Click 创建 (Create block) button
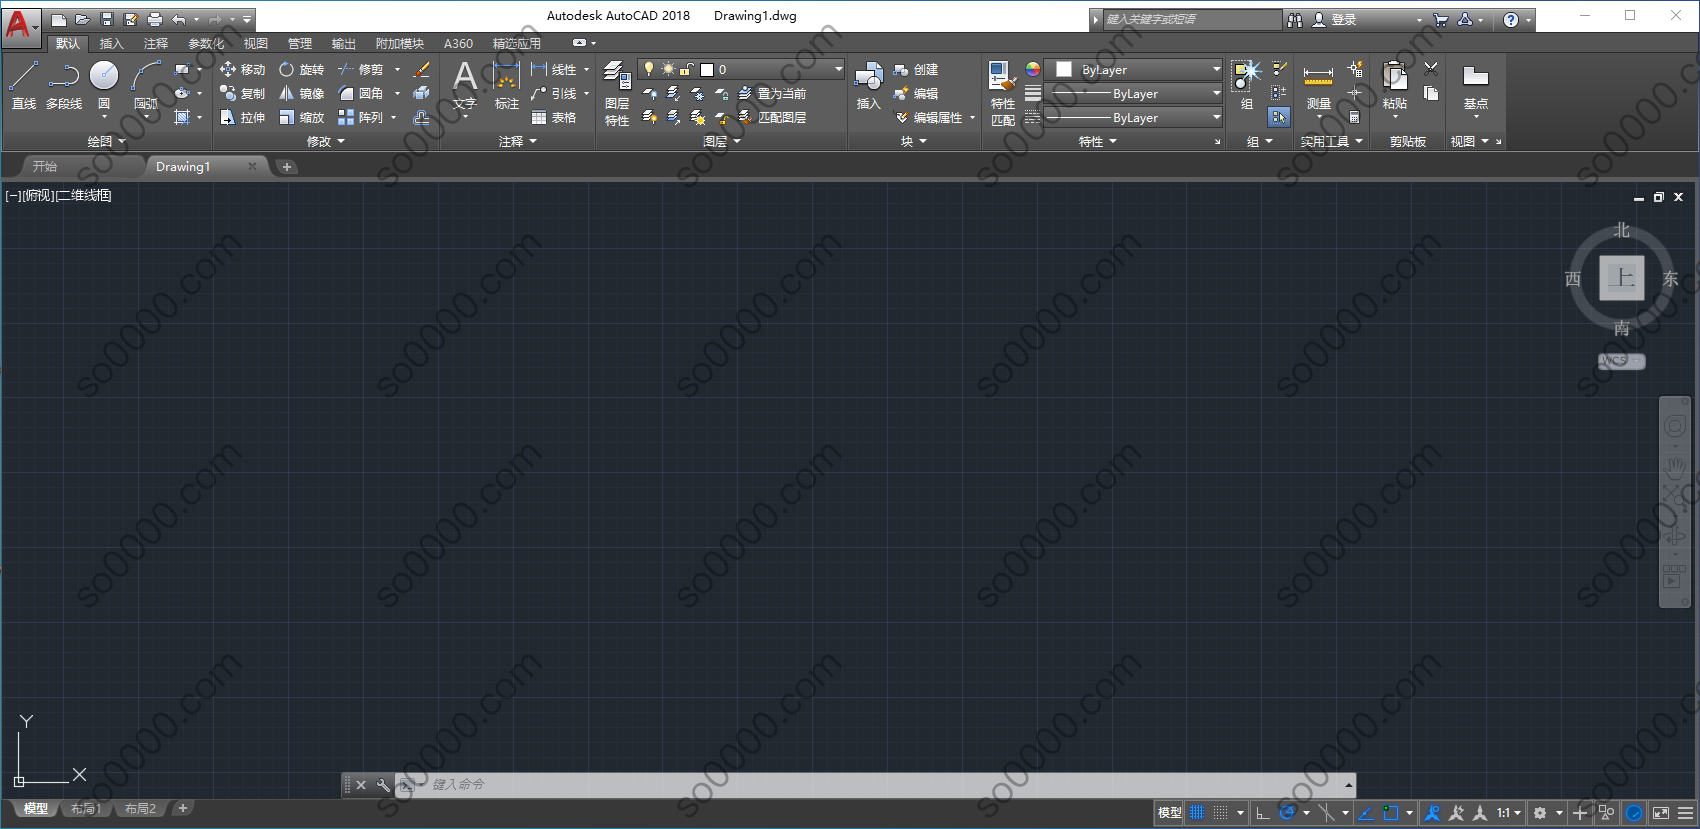The width and height of the screenshot is (1700, 829). [x=916, y=69]
